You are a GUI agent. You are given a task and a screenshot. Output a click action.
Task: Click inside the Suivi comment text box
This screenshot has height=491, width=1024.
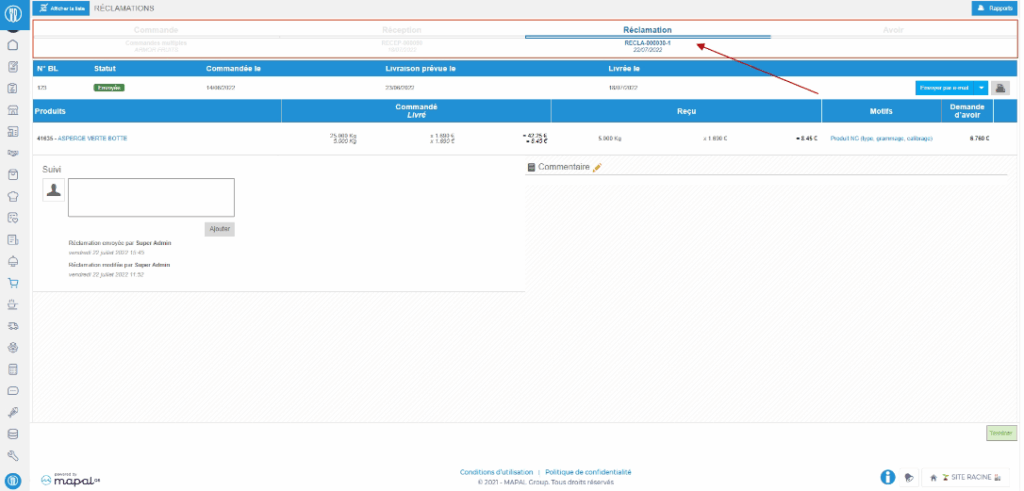[x=151, y=197]
